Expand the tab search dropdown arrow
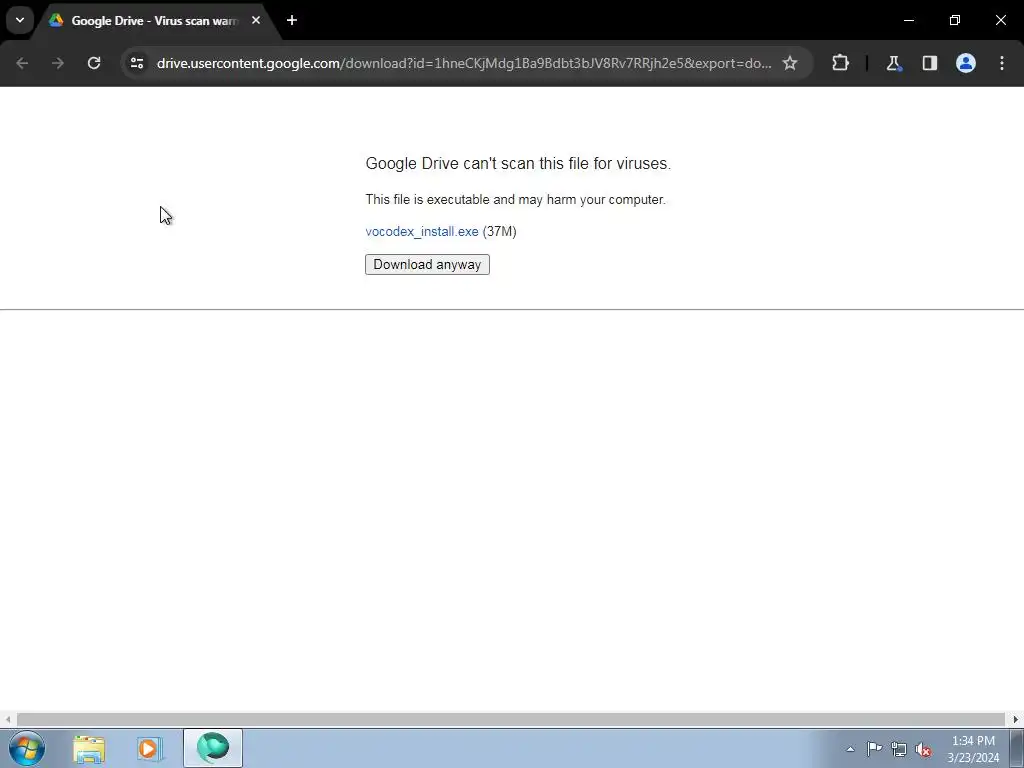Image resolution: width=1024 pixels, height=768 pixels. (20, 20)
